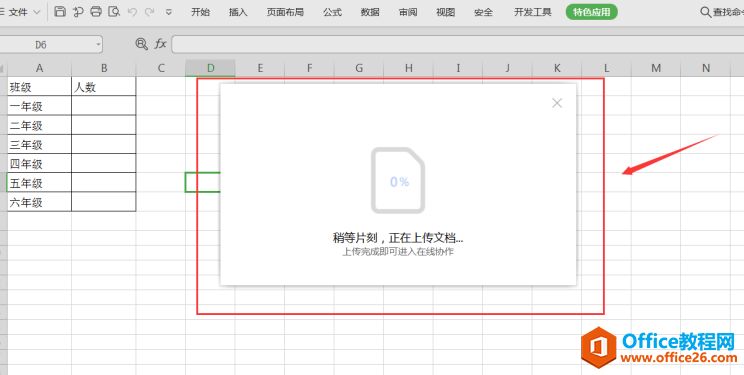The width and height of the screenshot is (744, 375).
Task: Click the icon between Save and Print
Action: (x=78, y=12)
